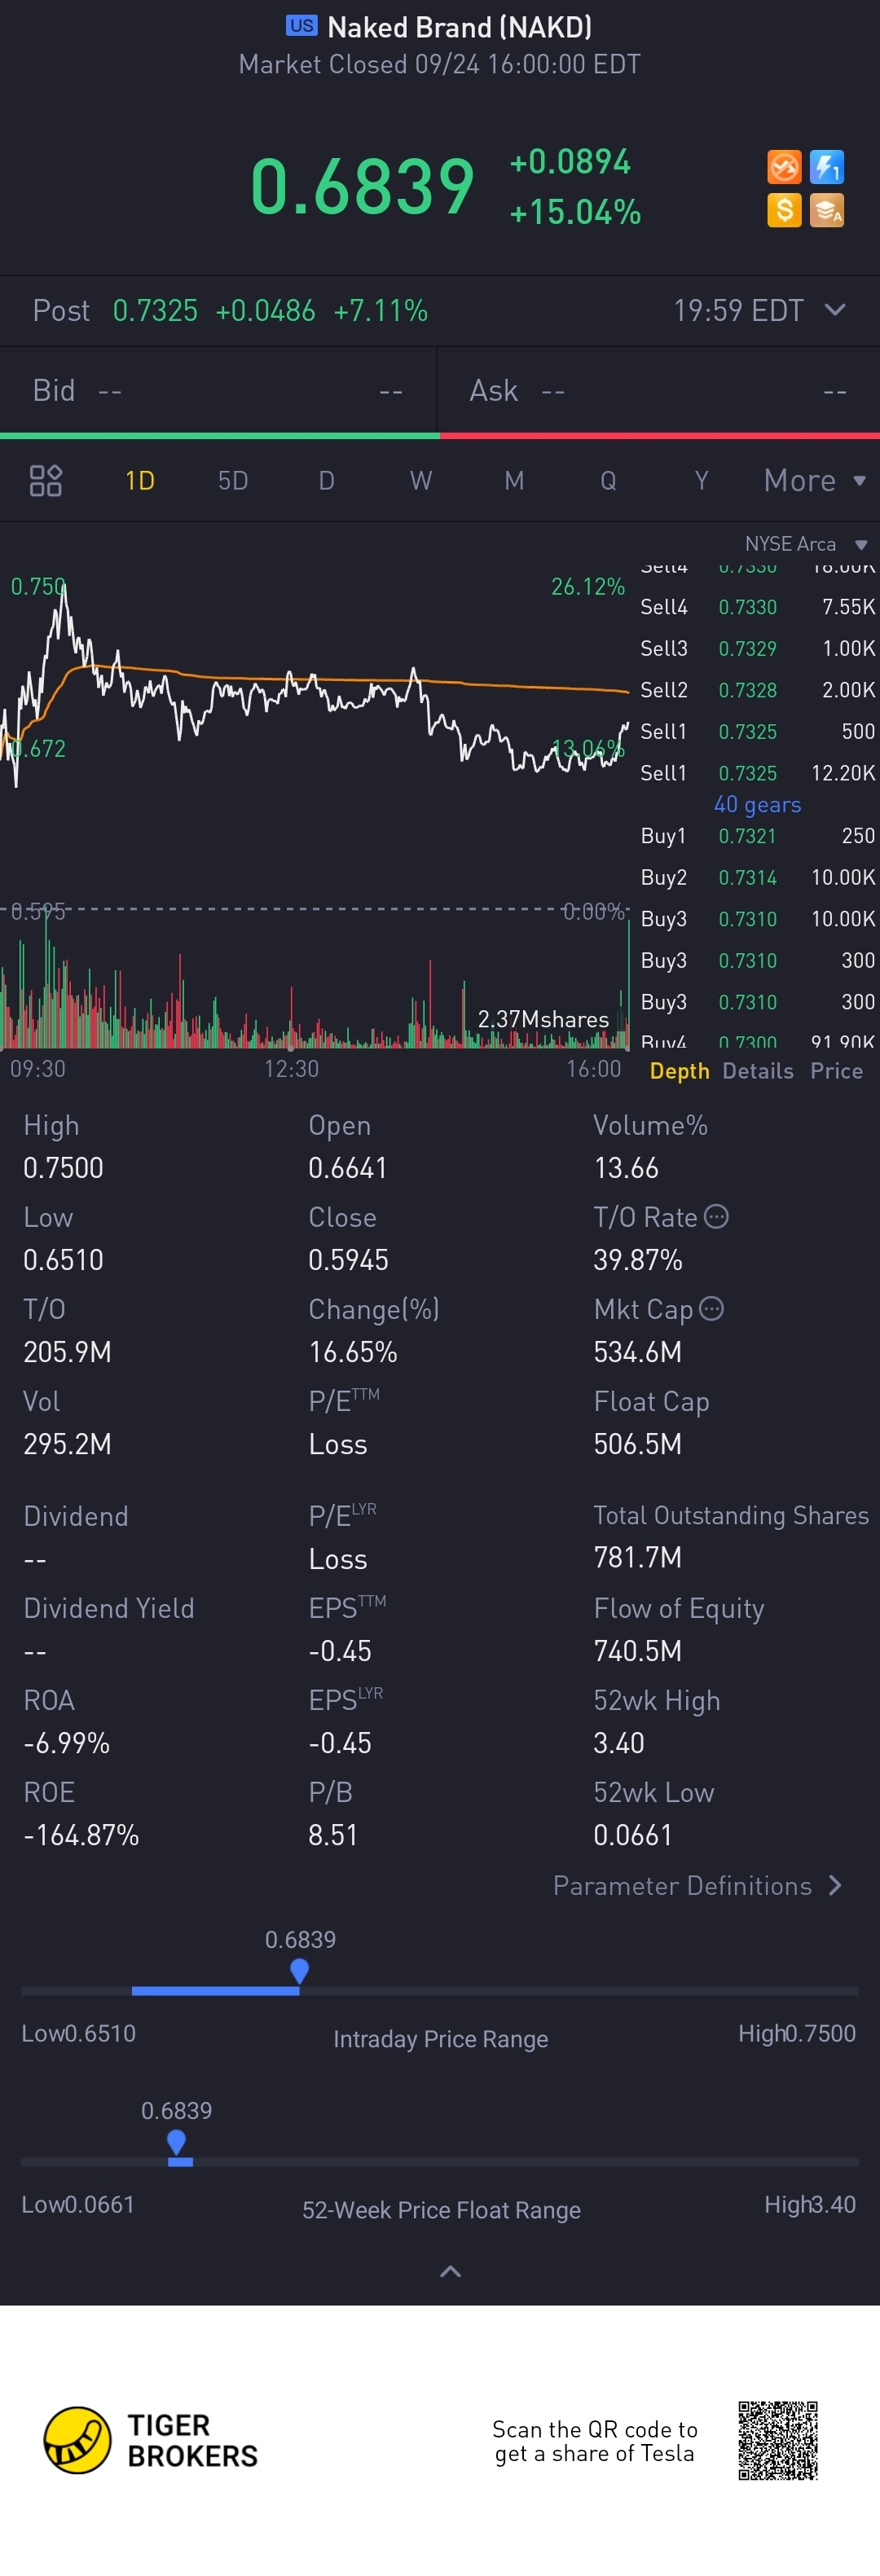This screenshot has height=2576, width=880.
Task: Tap the Intraday Price Range marker at 0.6839
Action: point(299,1971)
